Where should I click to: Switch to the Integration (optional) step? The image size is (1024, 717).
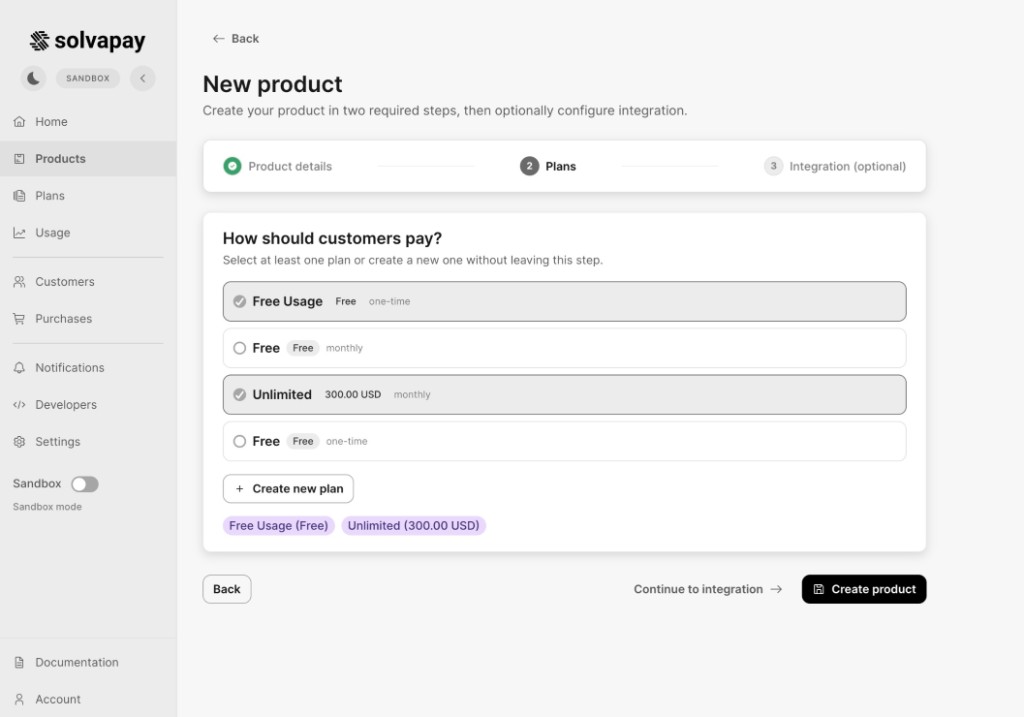835,166
